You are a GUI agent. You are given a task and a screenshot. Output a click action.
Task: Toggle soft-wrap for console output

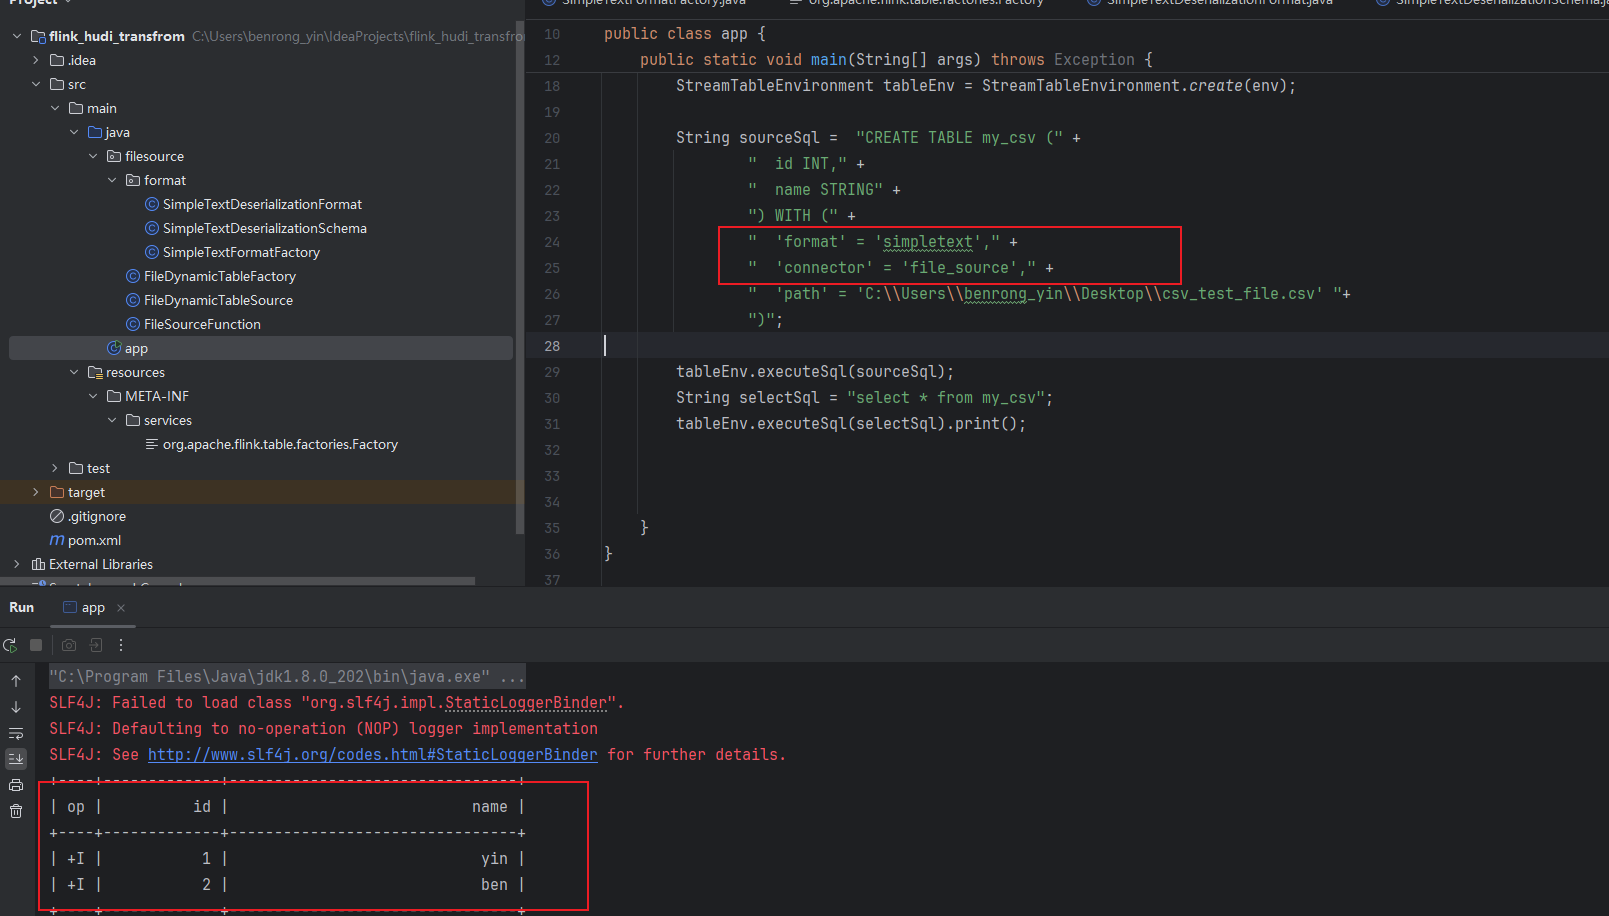pyautogui.click(x=16, y=733)
